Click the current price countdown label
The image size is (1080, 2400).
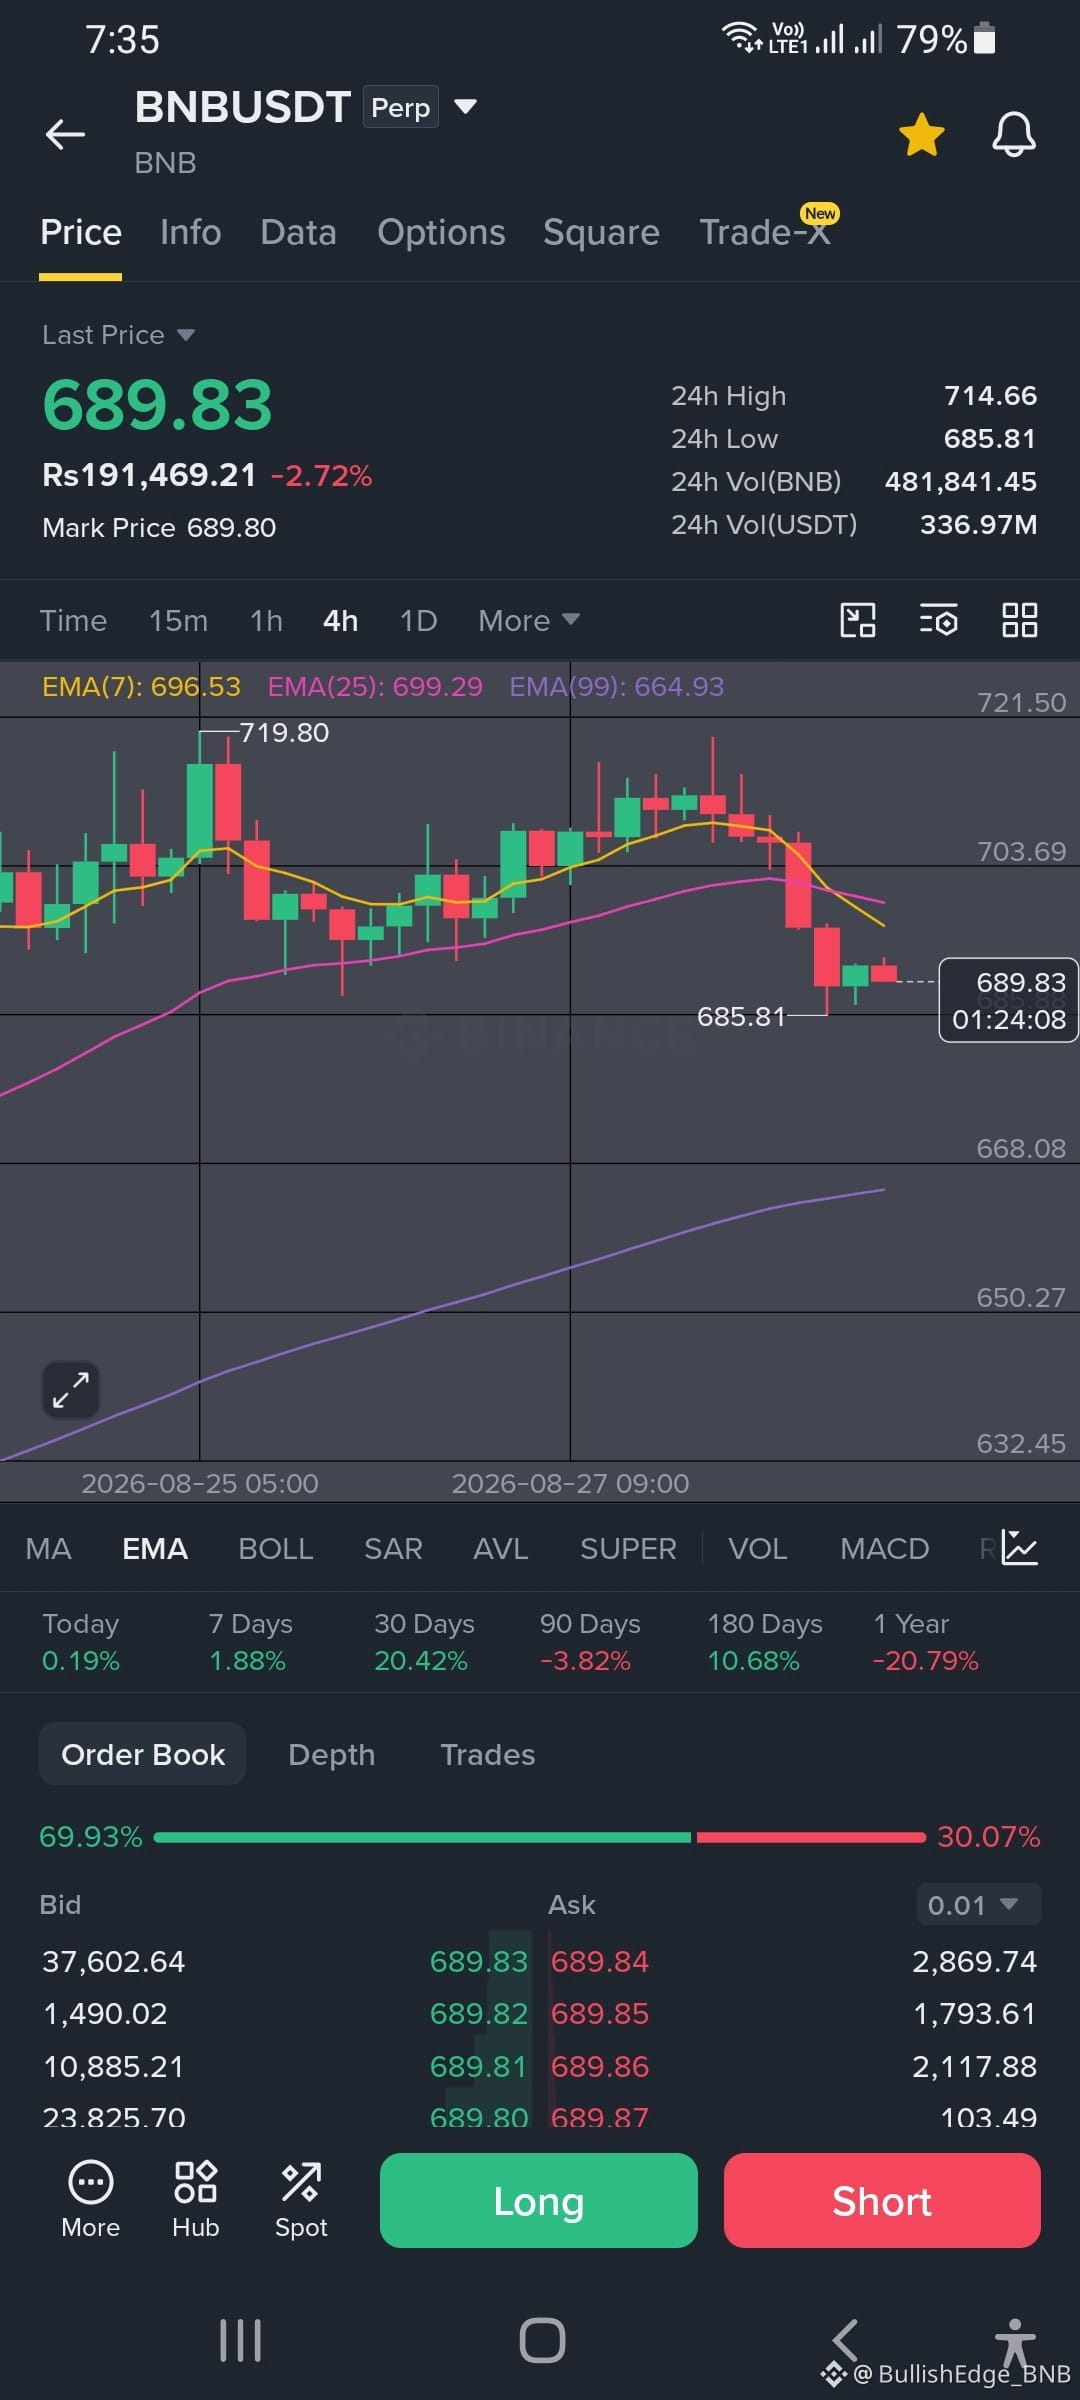1008,1000
